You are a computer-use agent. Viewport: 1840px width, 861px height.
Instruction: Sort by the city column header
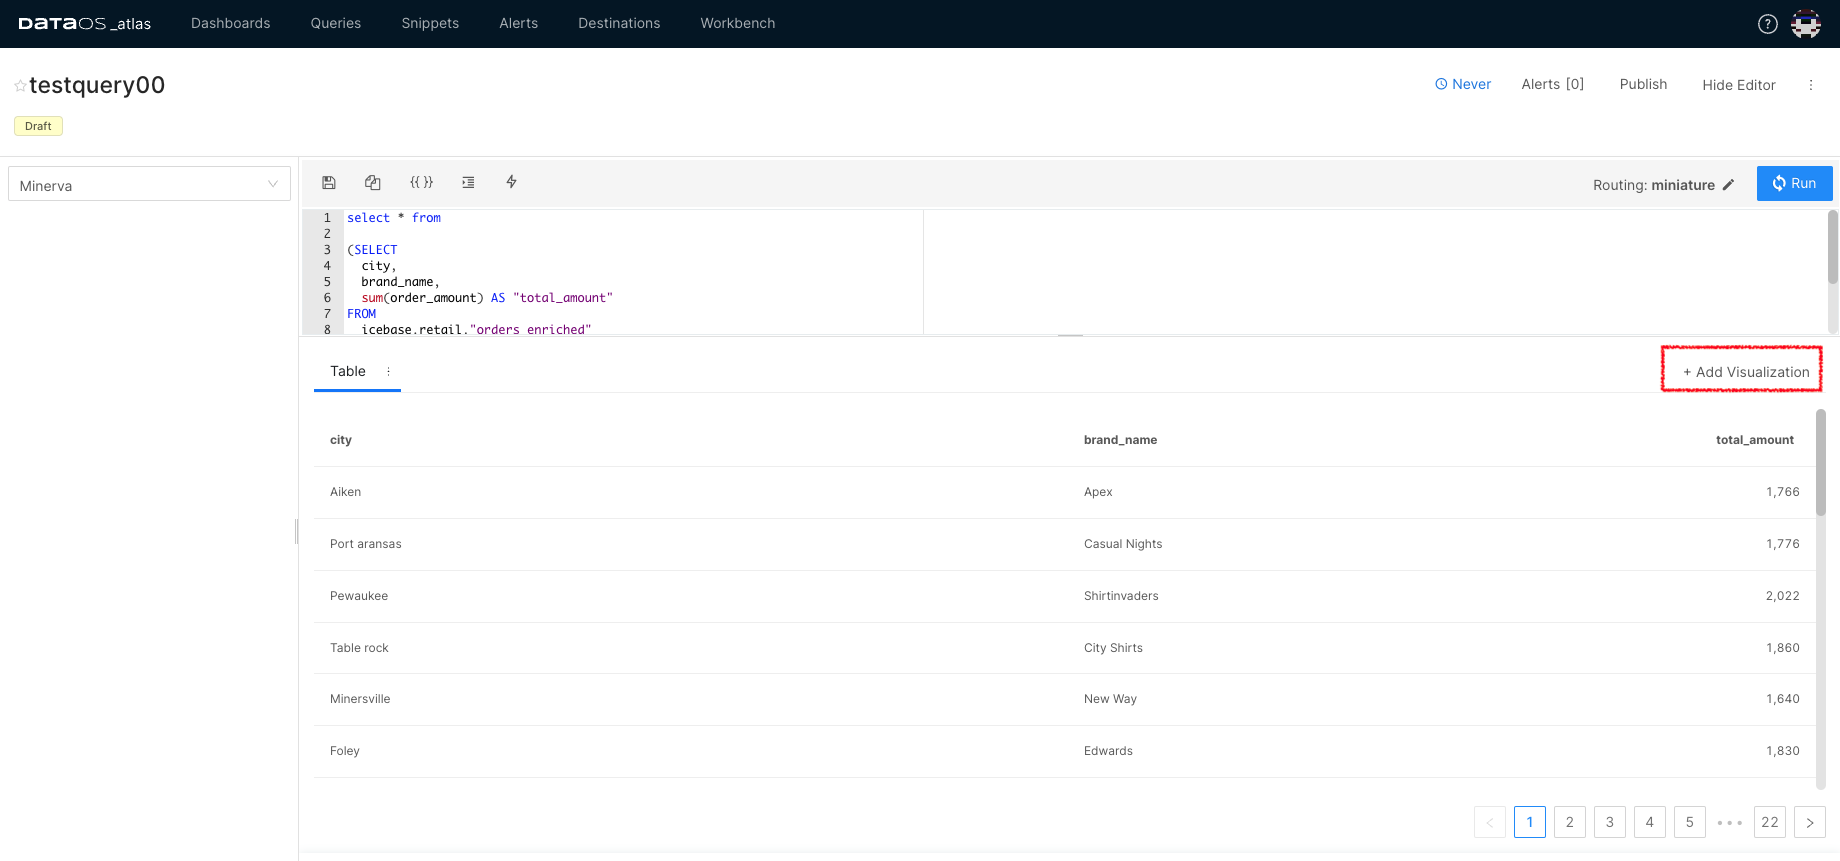341,440
